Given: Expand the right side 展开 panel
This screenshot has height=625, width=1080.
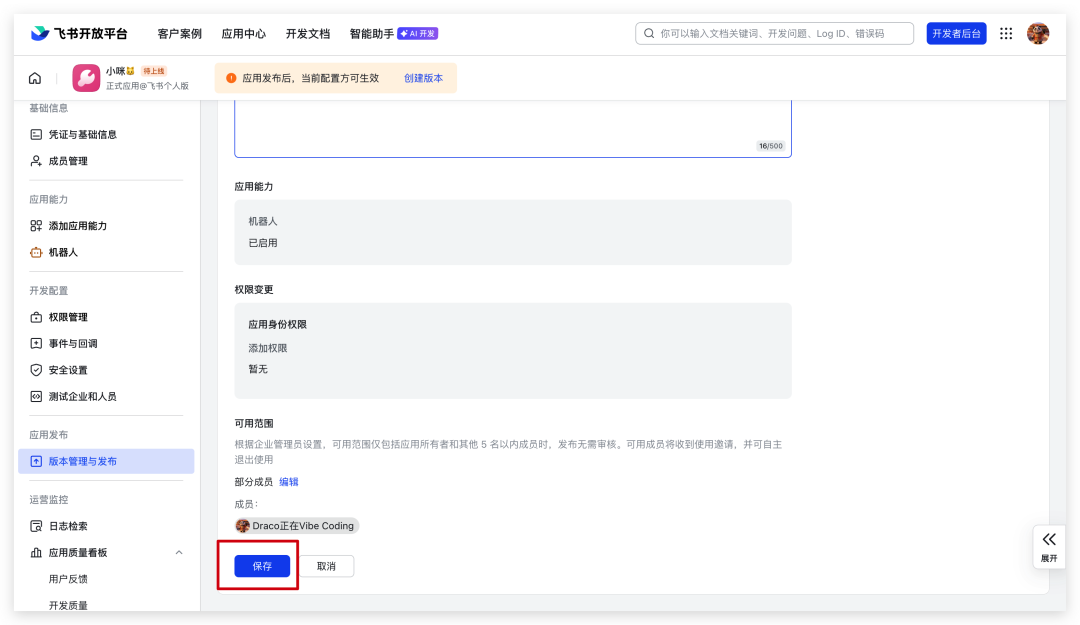Looking at the screenshot, I should tap(1048, 546).
